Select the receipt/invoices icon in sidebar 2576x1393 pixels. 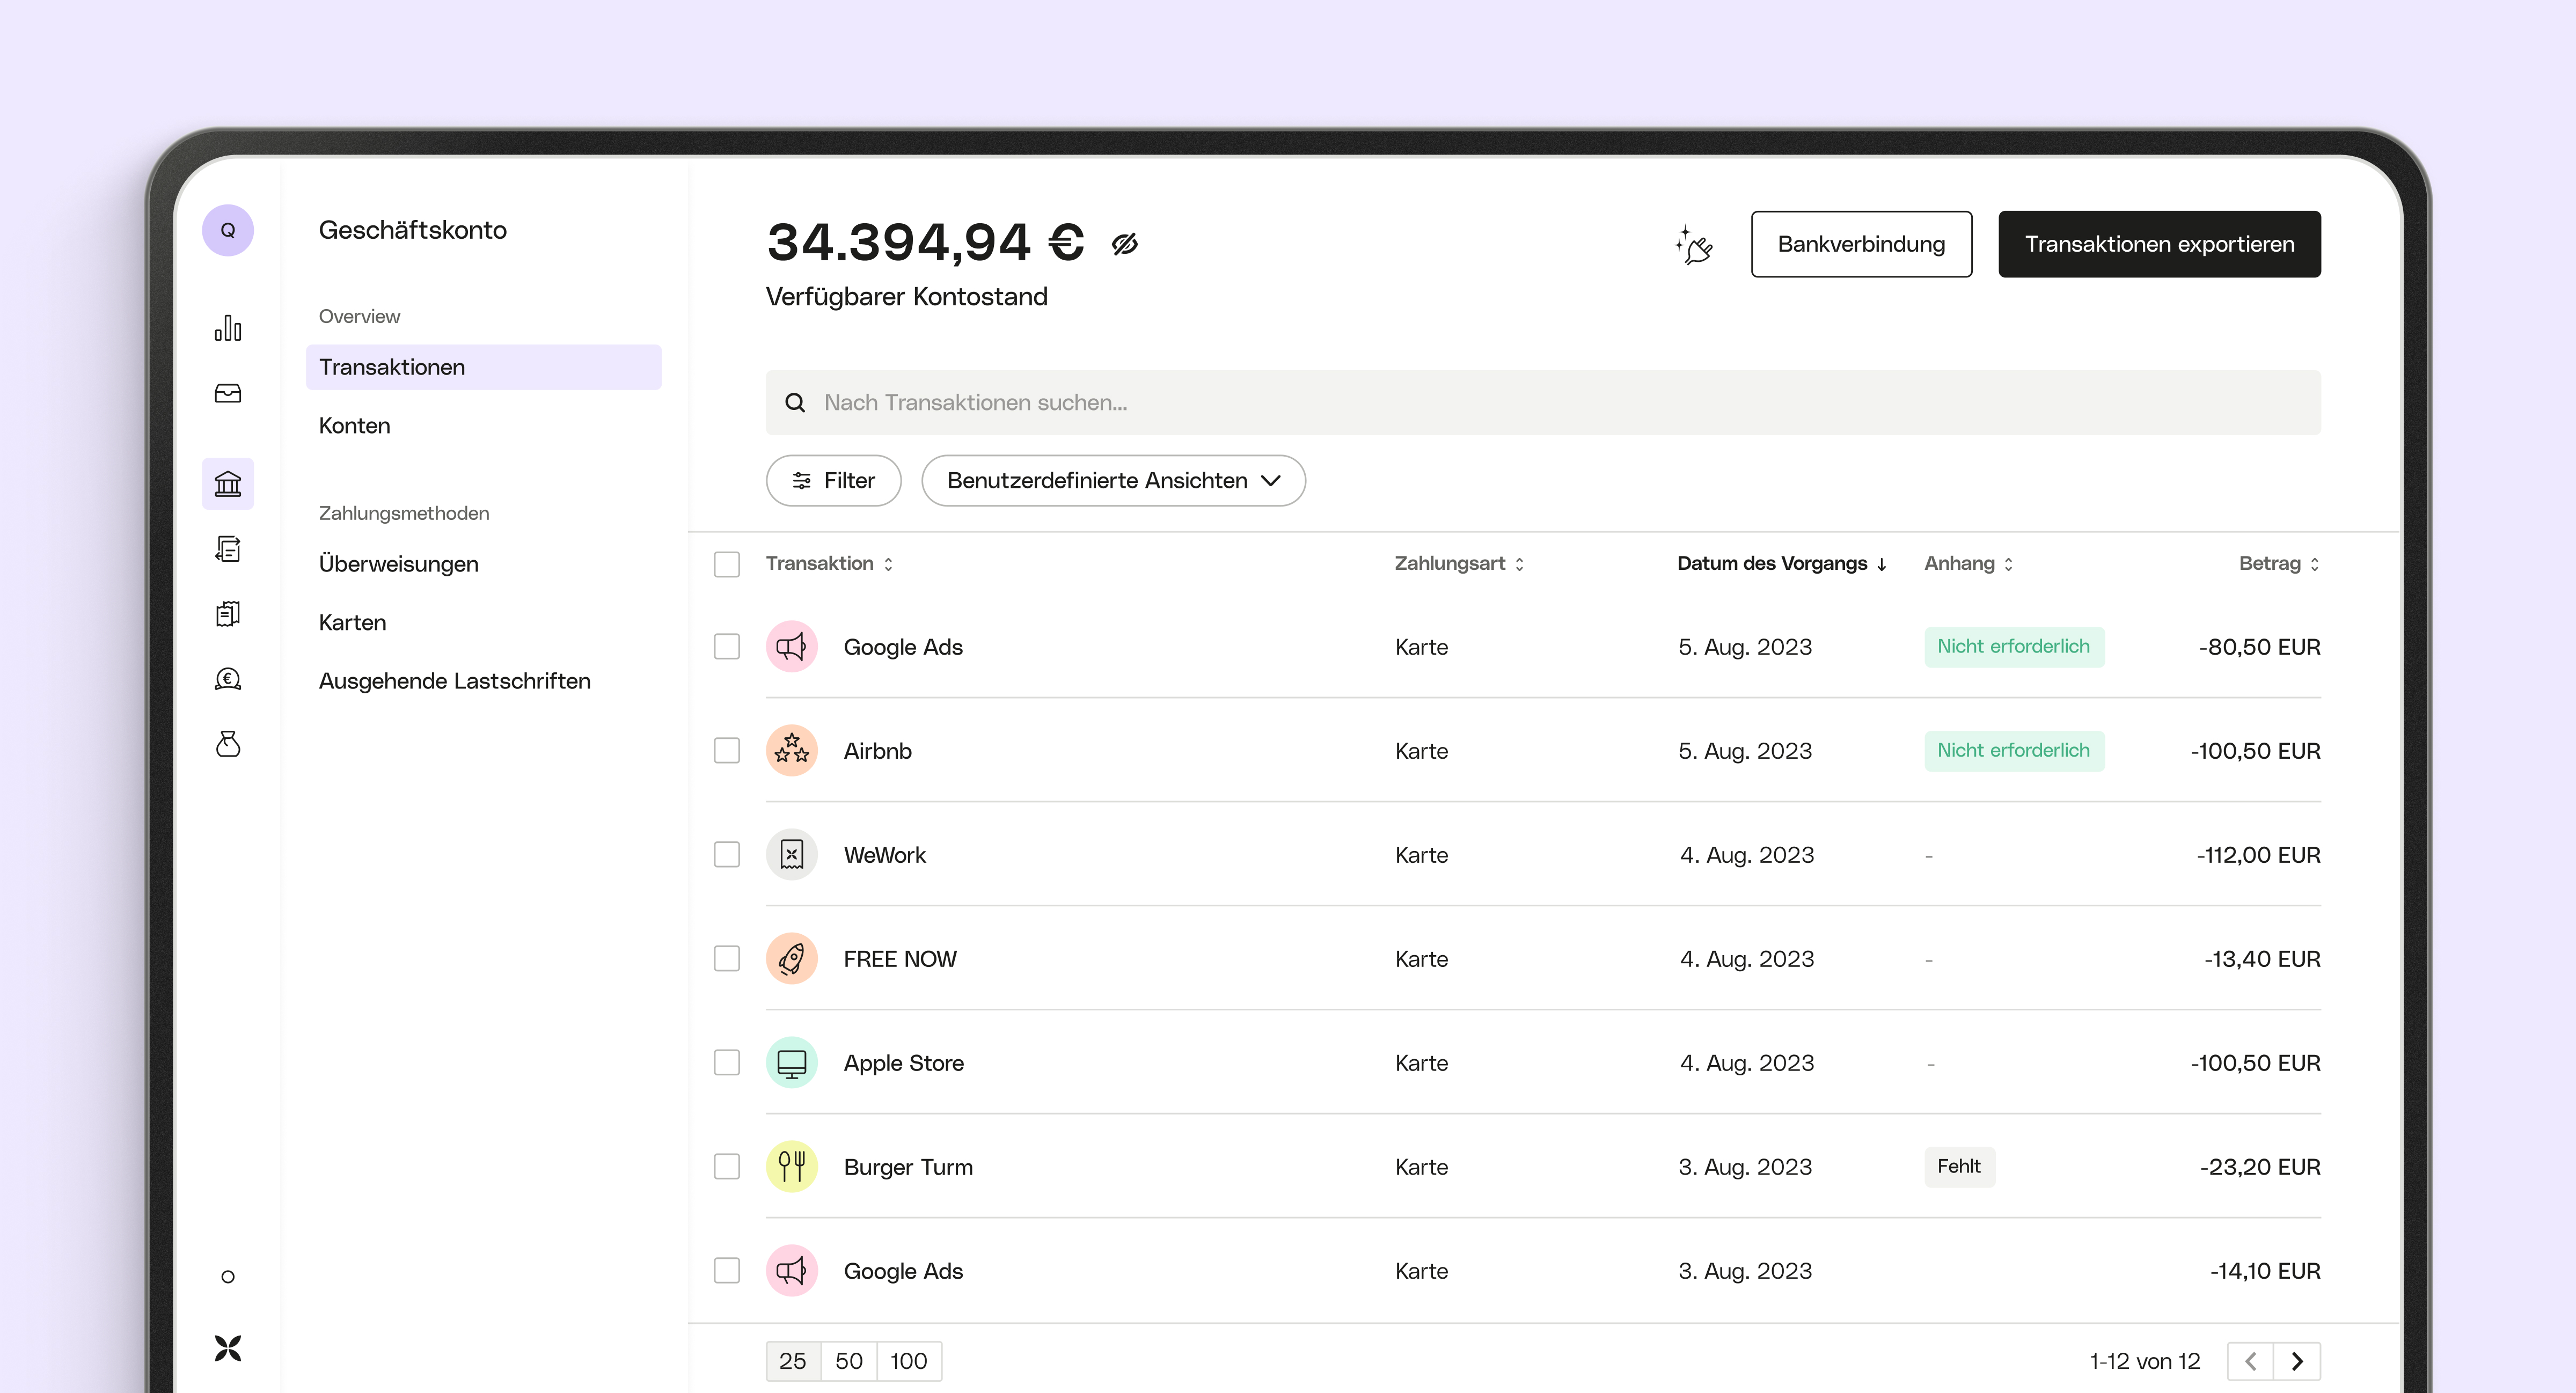point(228,614)
